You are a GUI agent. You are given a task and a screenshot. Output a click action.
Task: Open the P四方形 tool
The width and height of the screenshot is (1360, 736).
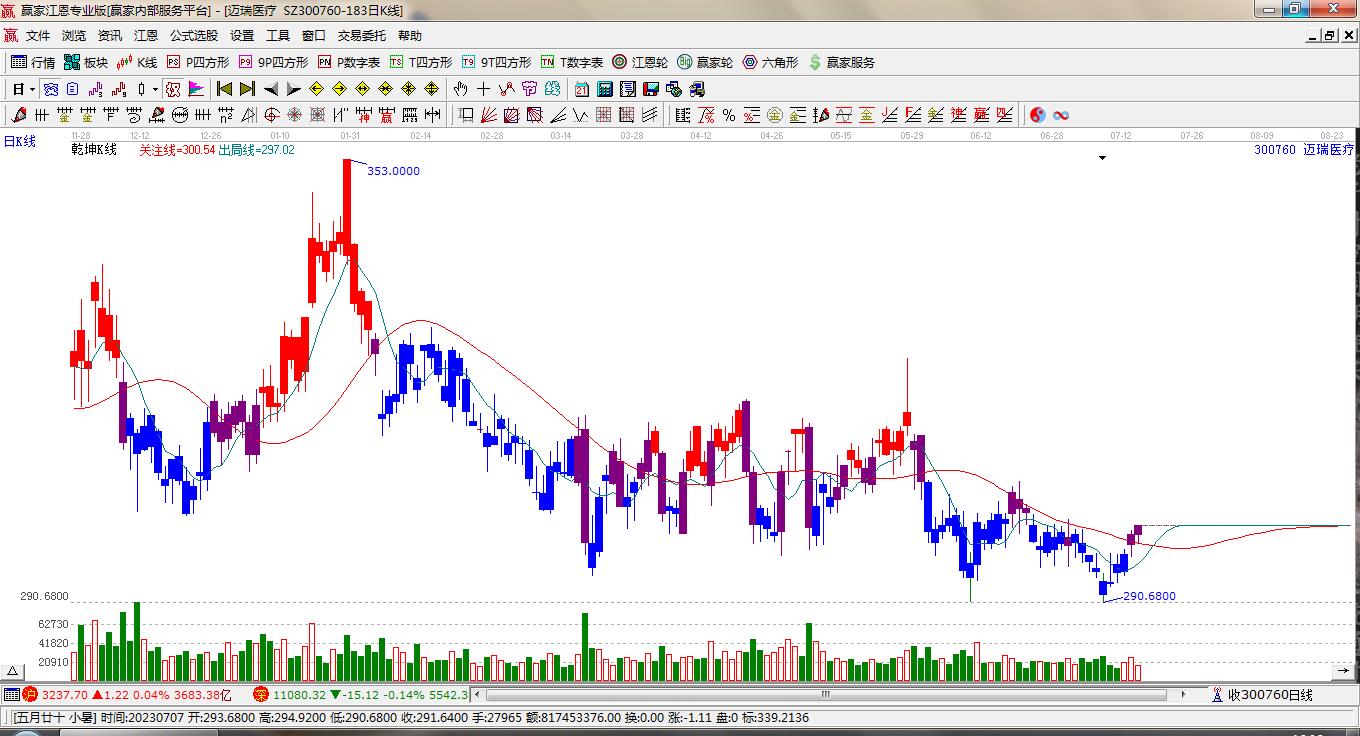[198, 62]
